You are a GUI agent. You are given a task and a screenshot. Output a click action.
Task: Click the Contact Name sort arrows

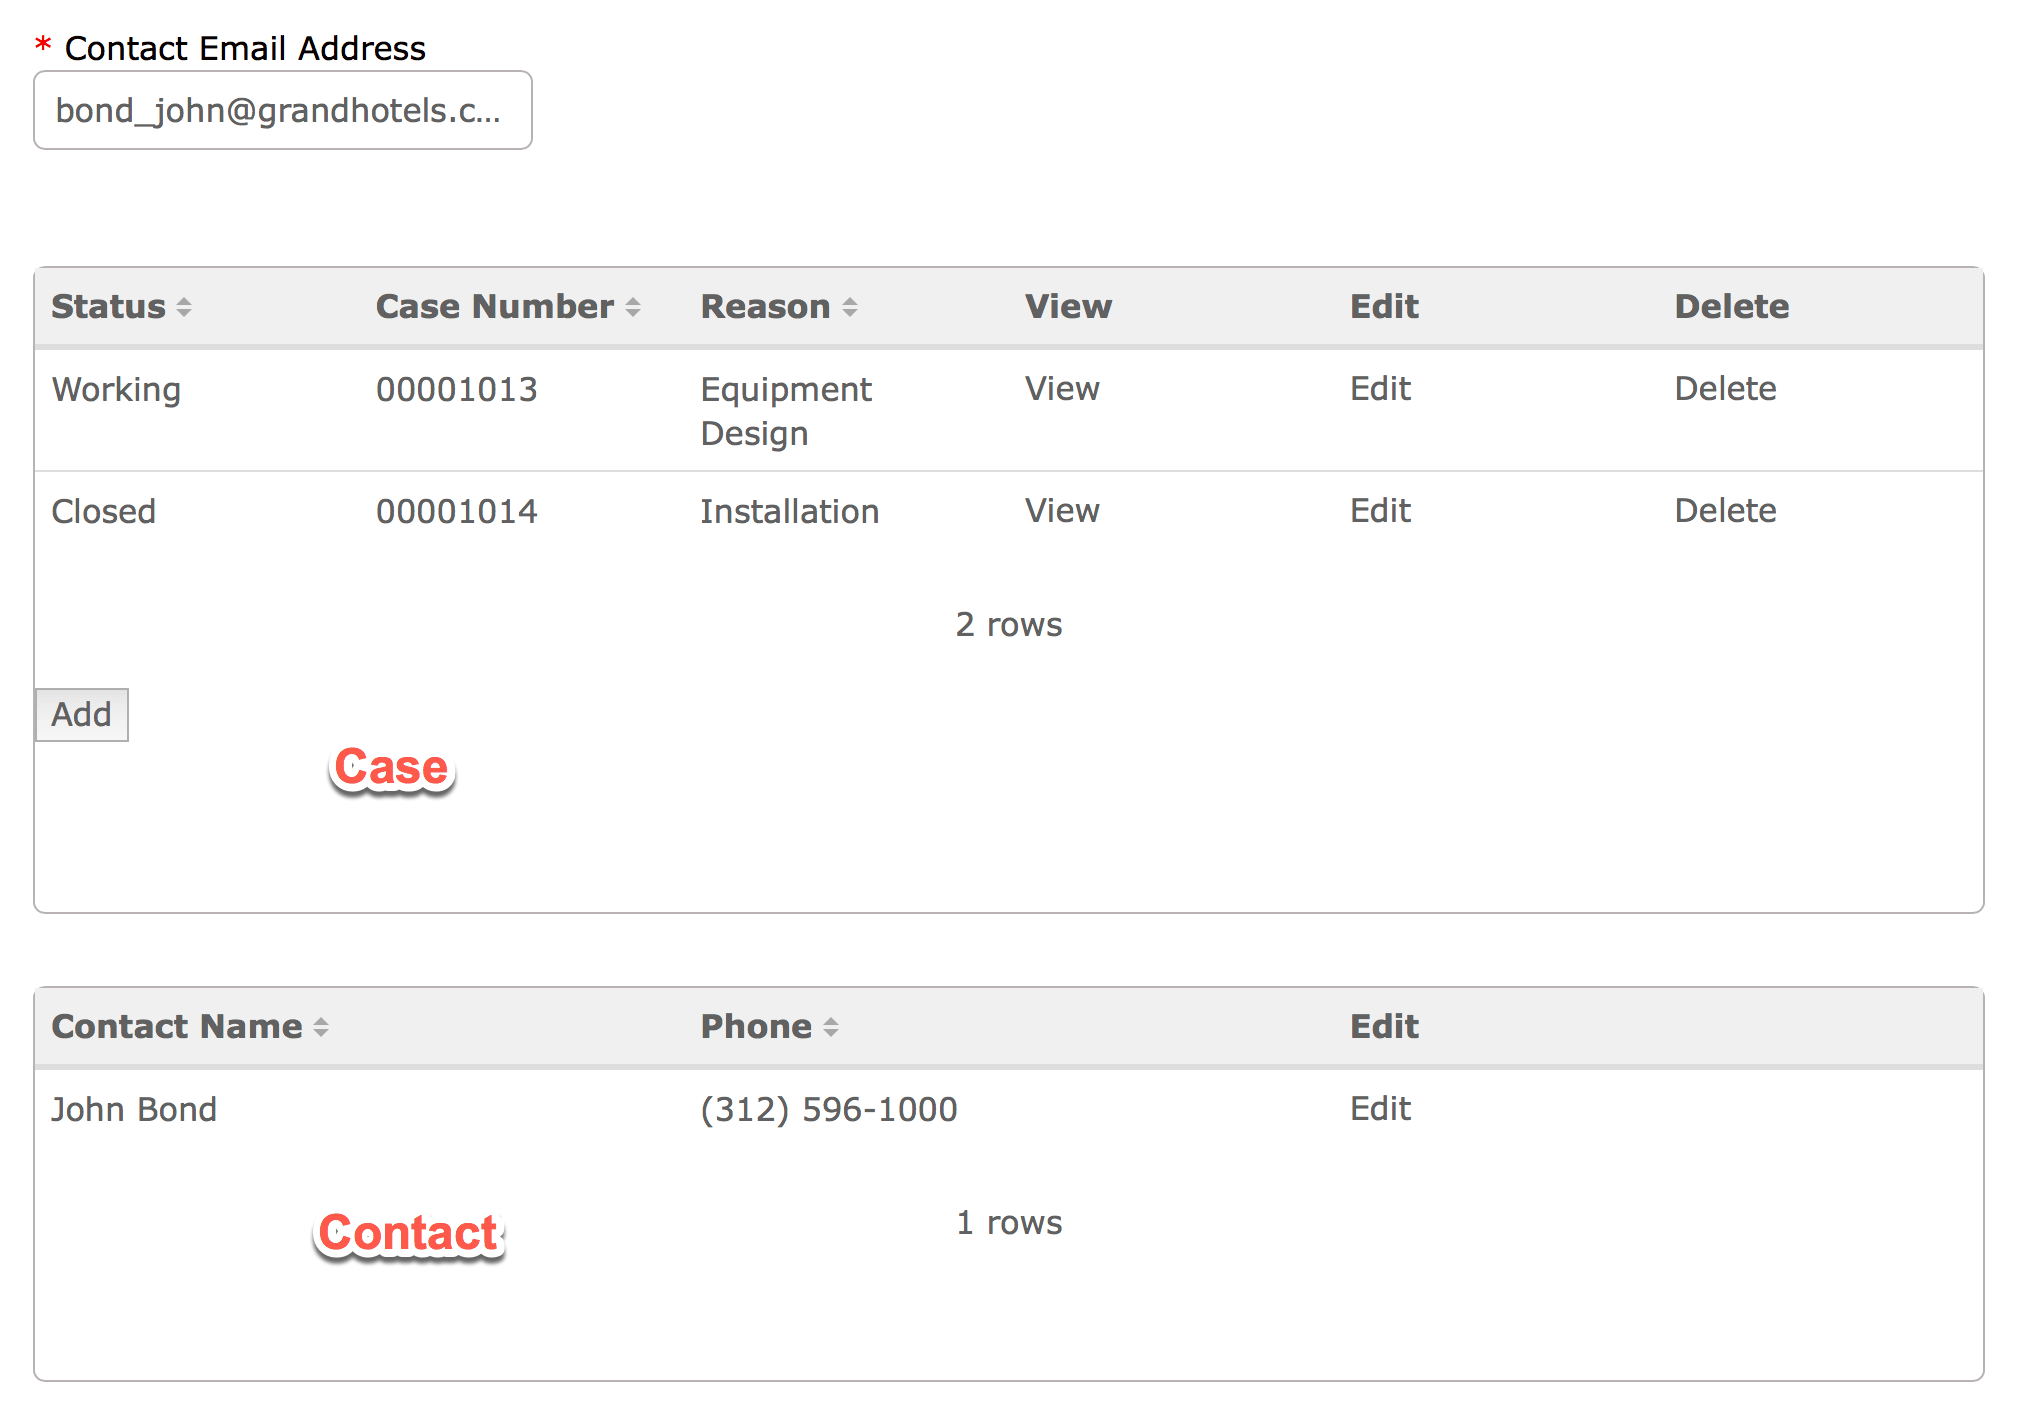[321, 1027]
